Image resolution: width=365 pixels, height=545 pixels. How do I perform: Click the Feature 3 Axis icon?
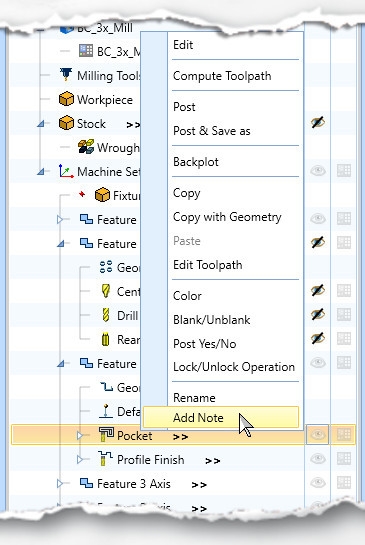[x=86, y=483]
